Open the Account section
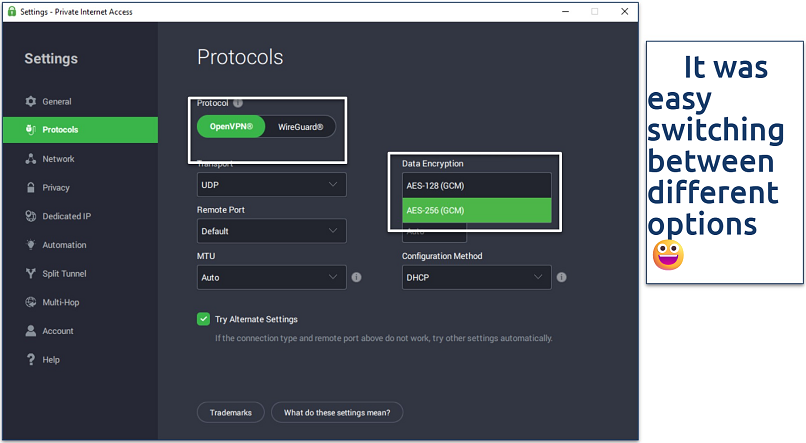Screen dimensions: 806x443 80,331
